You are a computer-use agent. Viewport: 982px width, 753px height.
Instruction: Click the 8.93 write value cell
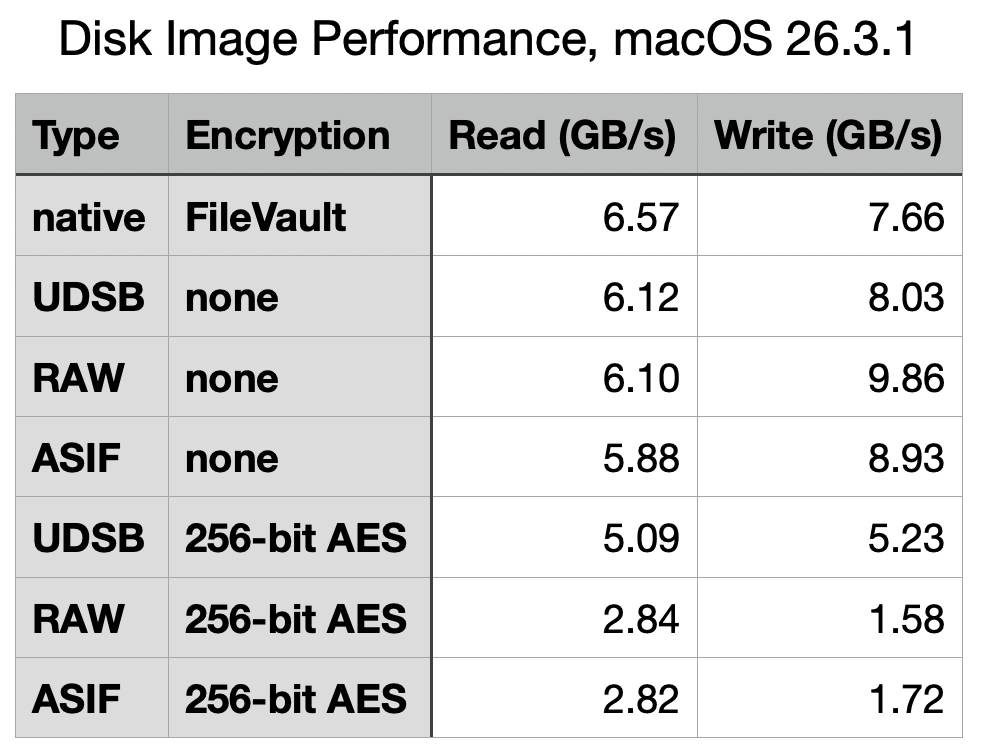coord(906,458)
